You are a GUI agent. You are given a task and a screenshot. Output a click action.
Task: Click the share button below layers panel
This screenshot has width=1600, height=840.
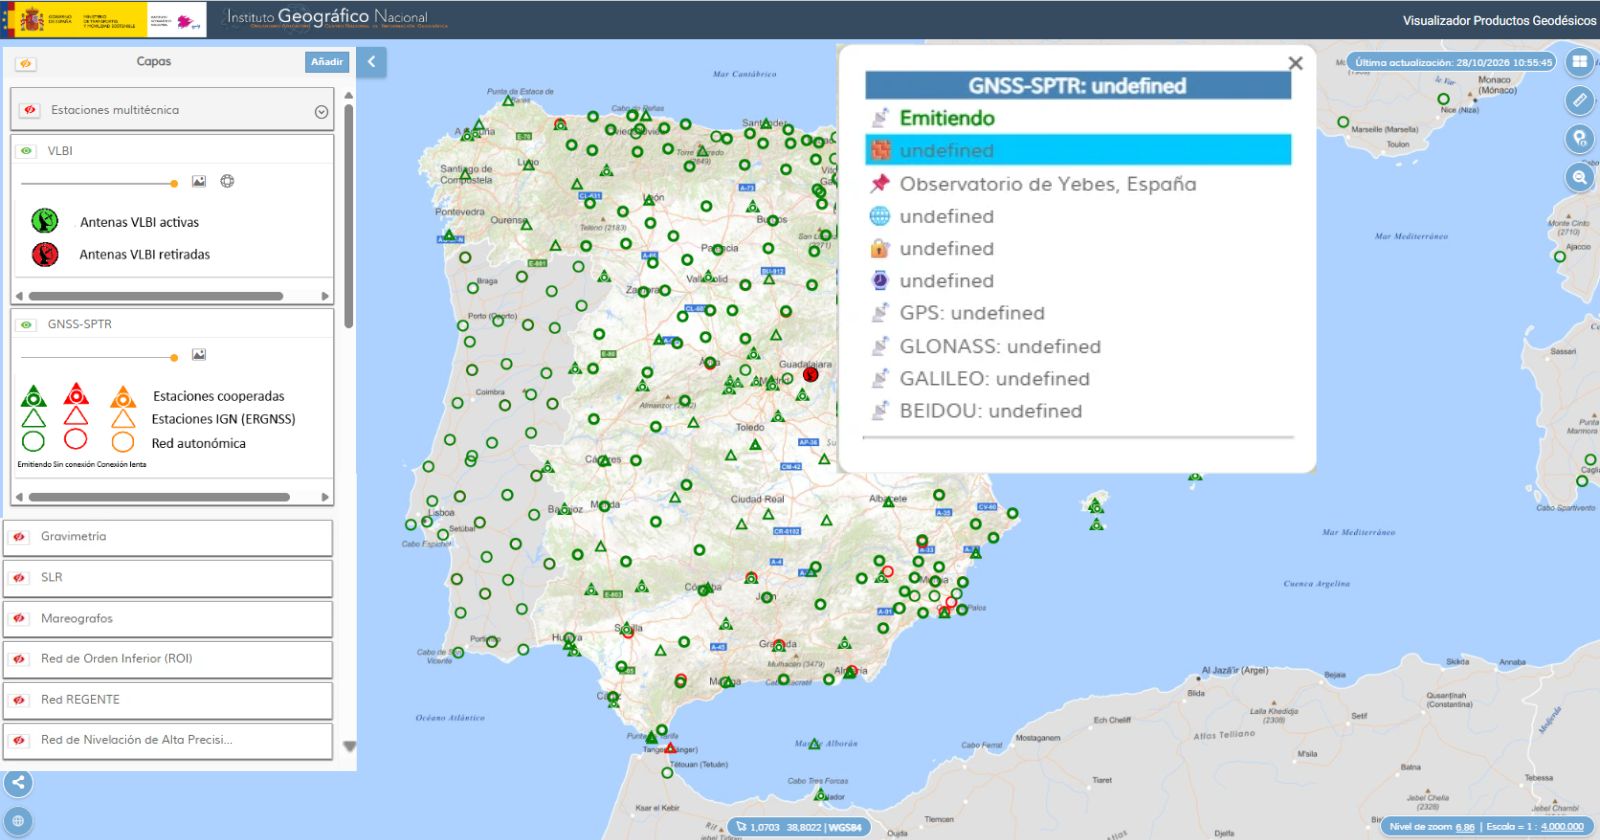coord(18,783)
